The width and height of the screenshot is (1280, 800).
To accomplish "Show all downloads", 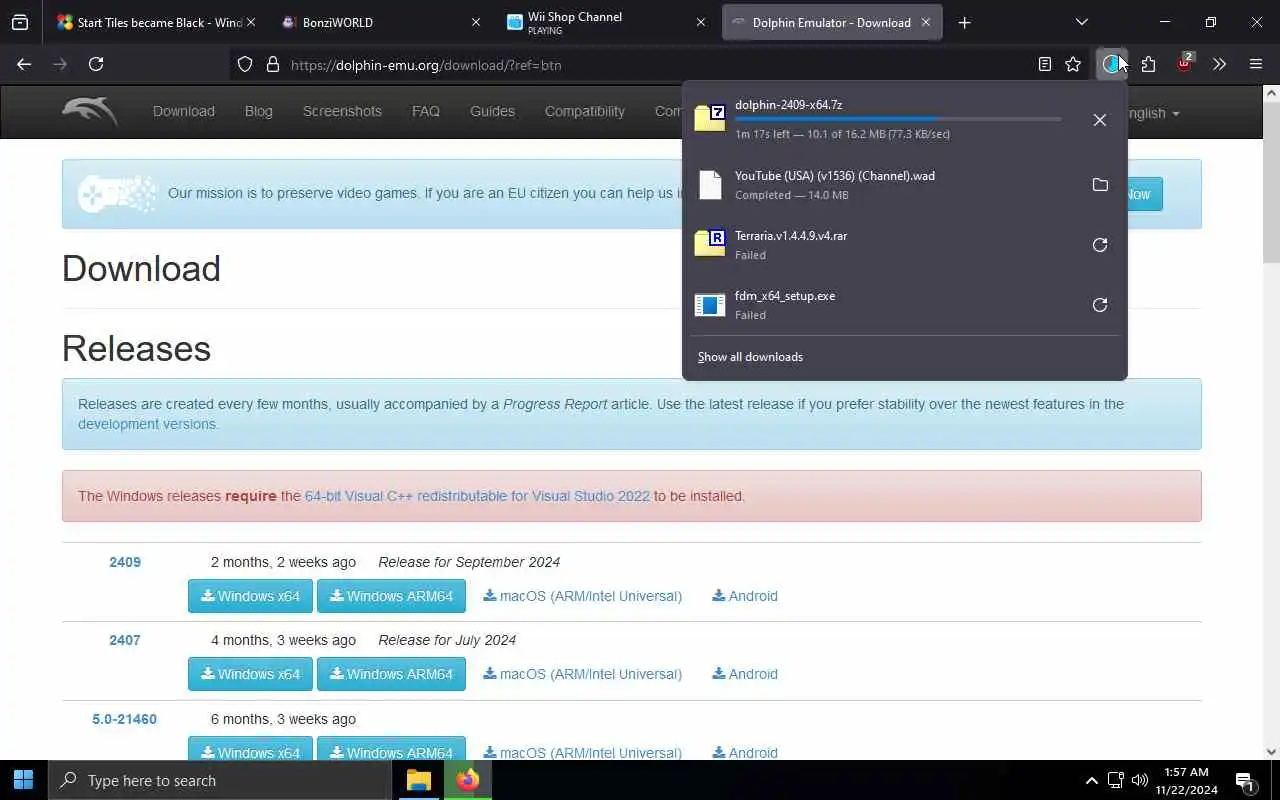I will pyautogui.click(x=750, y=357).
